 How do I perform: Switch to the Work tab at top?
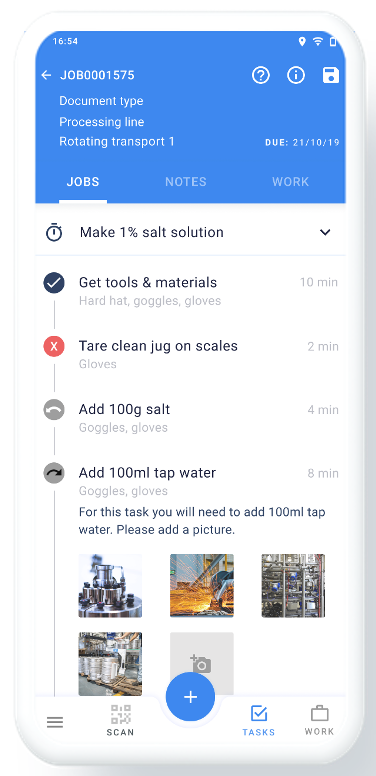tap(290, 182)
